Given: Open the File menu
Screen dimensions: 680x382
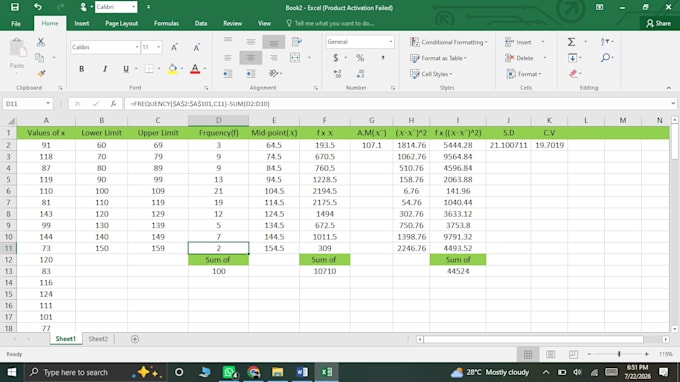Looking at the screenshot, I should [16, 23].
